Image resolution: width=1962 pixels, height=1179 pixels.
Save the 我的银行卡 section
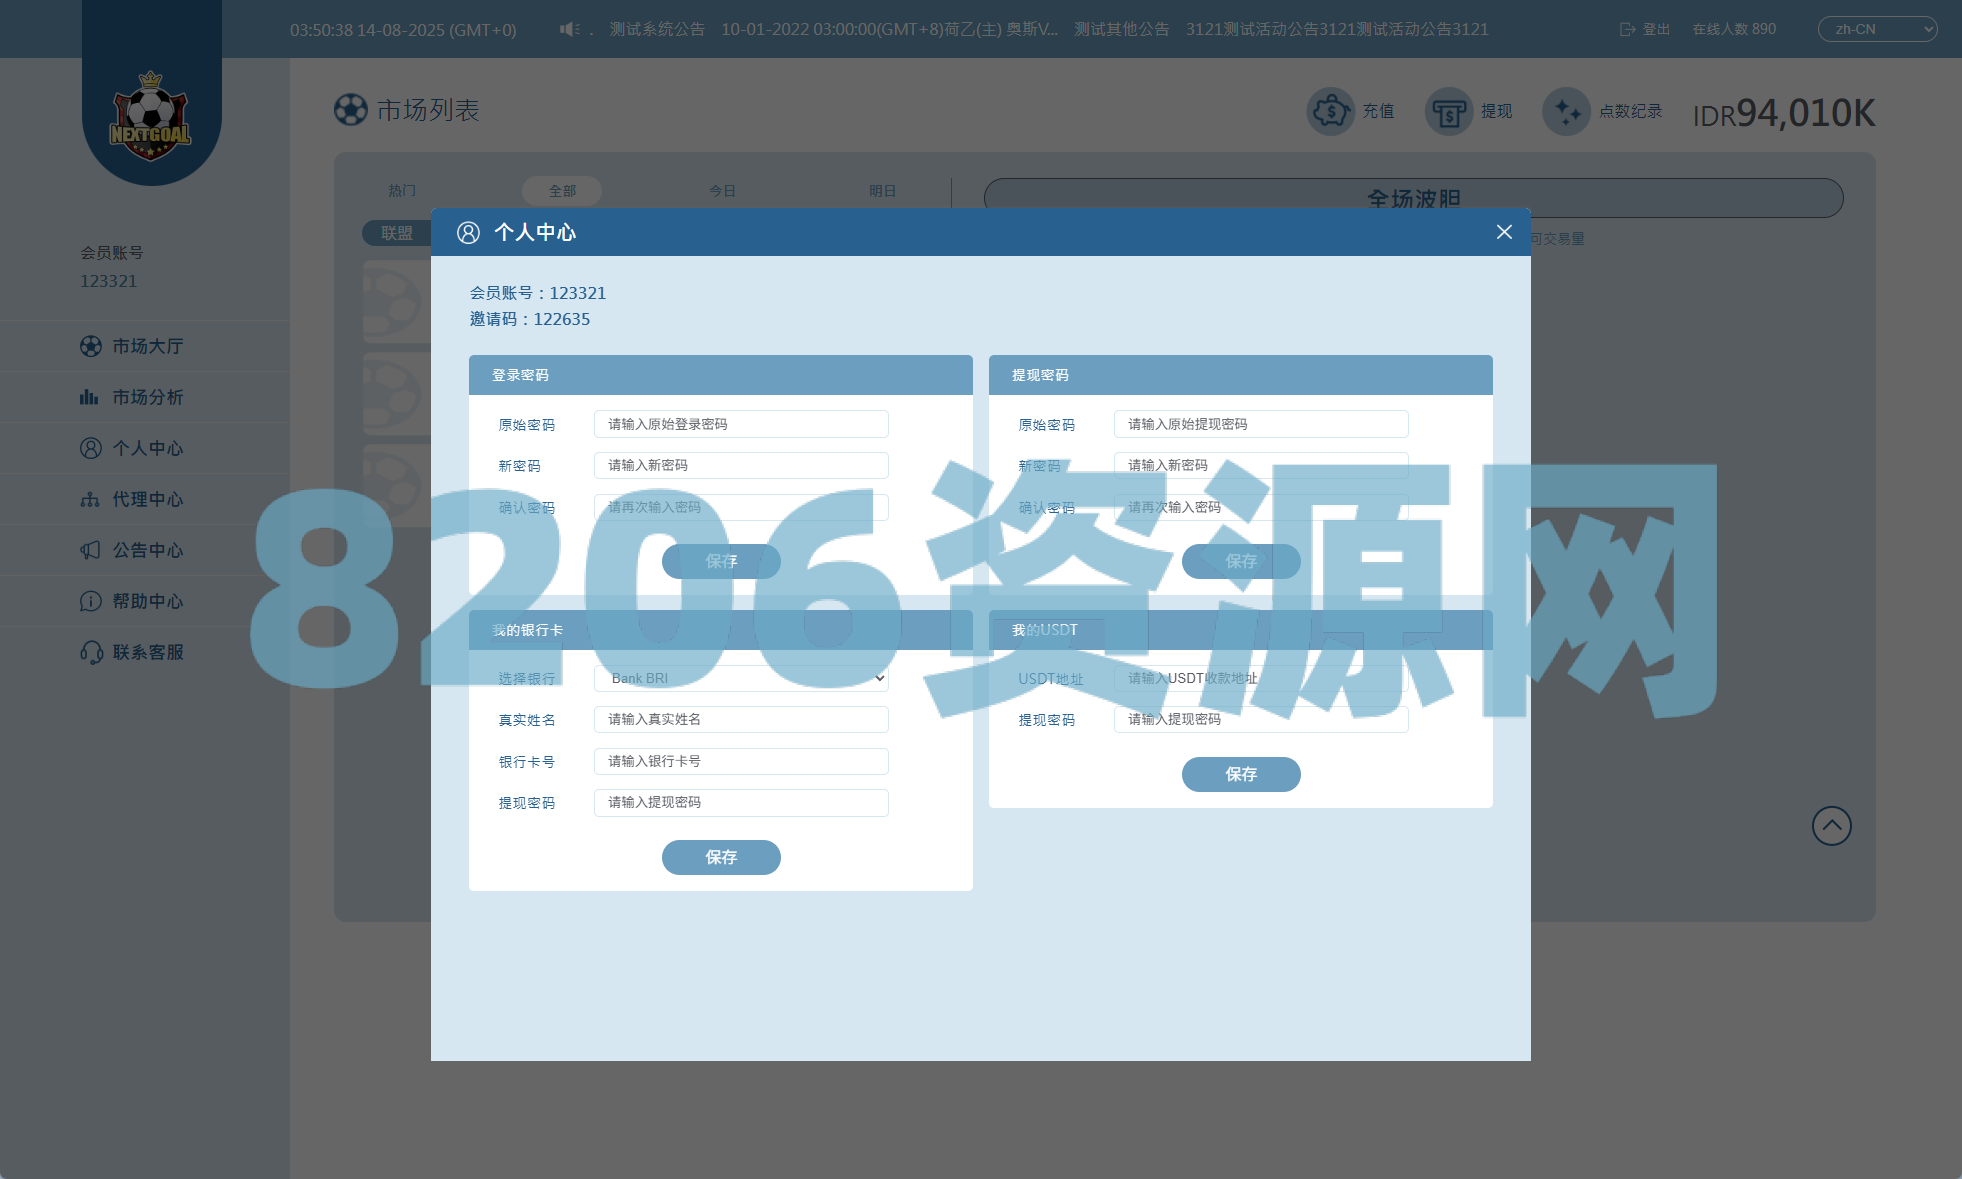pyautogui.click(x=721, y=857)
